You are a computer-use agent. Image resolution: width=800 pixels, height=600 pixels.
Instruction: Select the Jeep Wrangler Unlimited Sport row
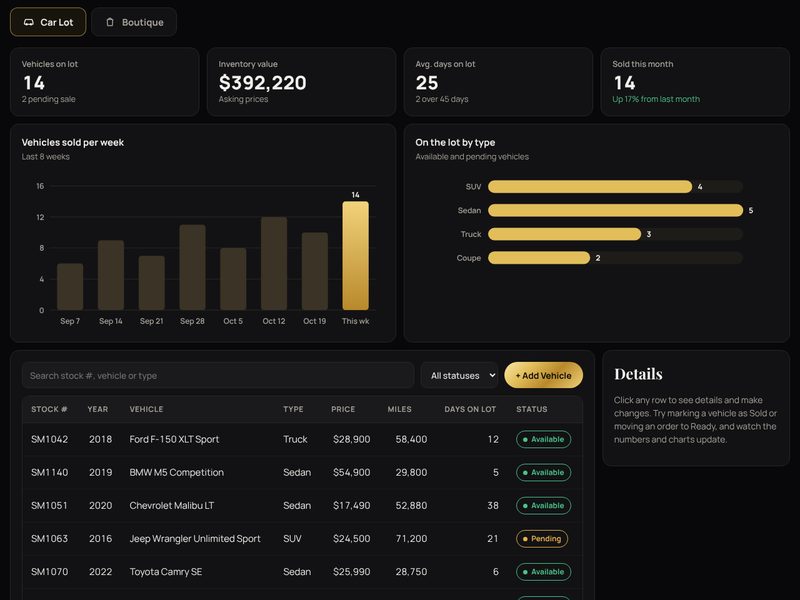pos(302,539)
